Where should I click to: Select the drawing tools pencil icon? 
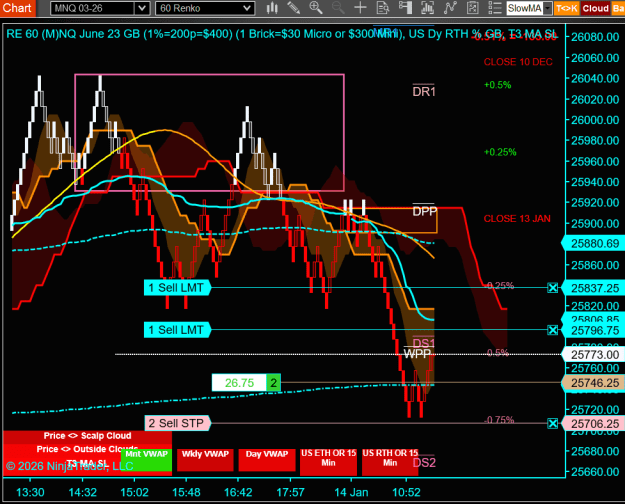pyautogui.click(x=294, y=8)
